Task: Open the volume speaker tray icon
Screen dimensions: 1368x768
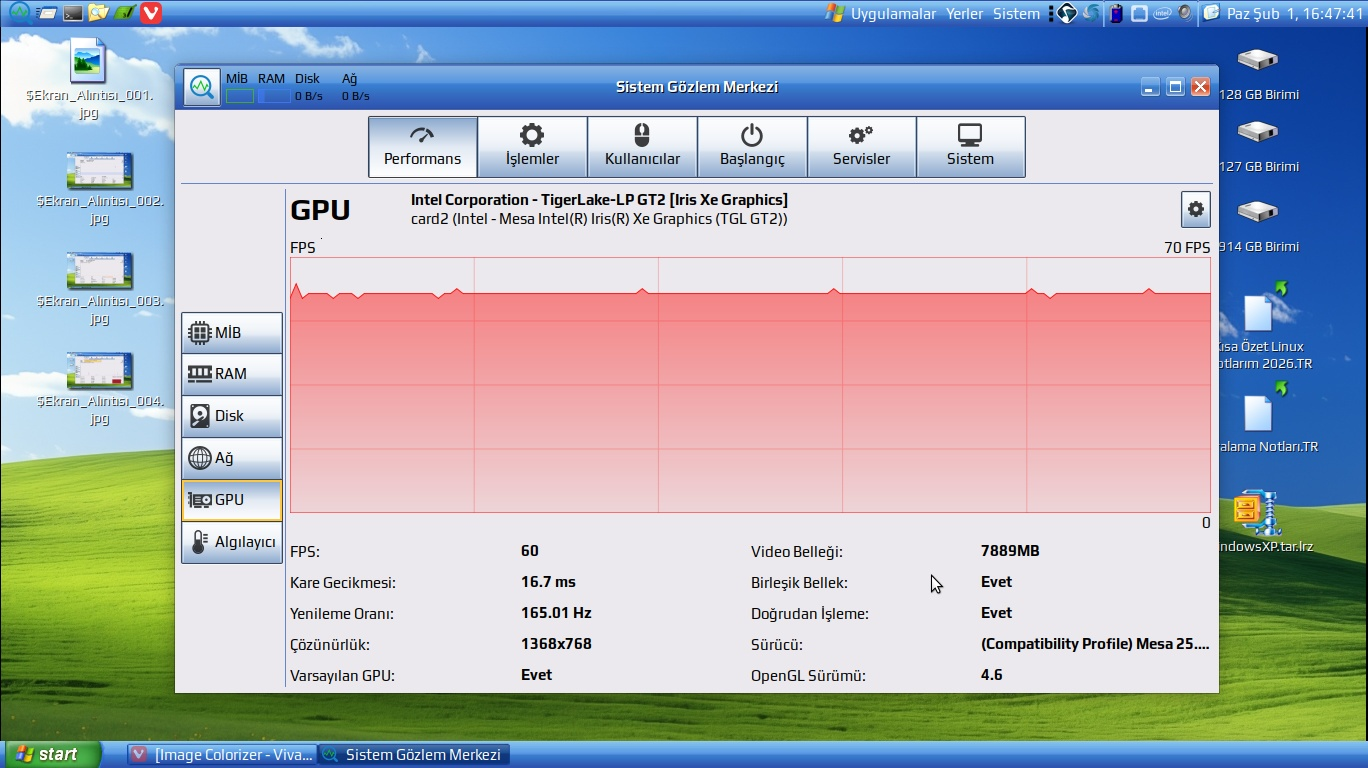Action: [x=1185, y=13]
